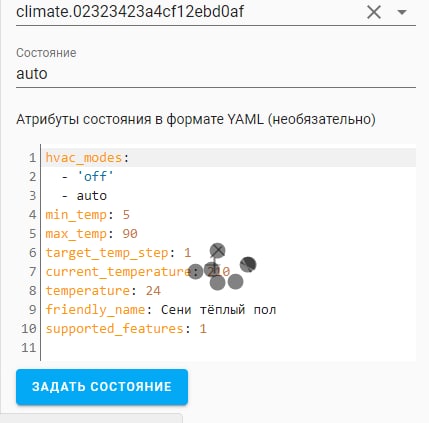Click the 'off' value in YAML editor
The image size is (429, 423).
coord(95,176)
